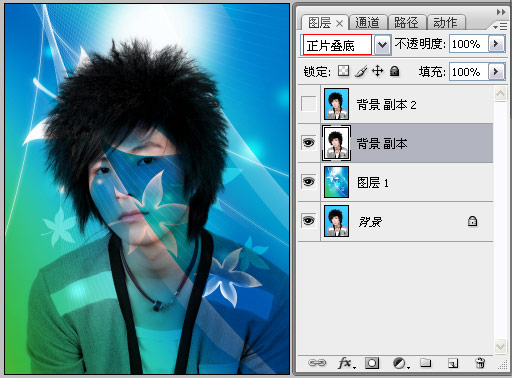The height and width of the screenshot is (378, 512).
Task: Create a new layer group folder
Action: tap(426, 362)
